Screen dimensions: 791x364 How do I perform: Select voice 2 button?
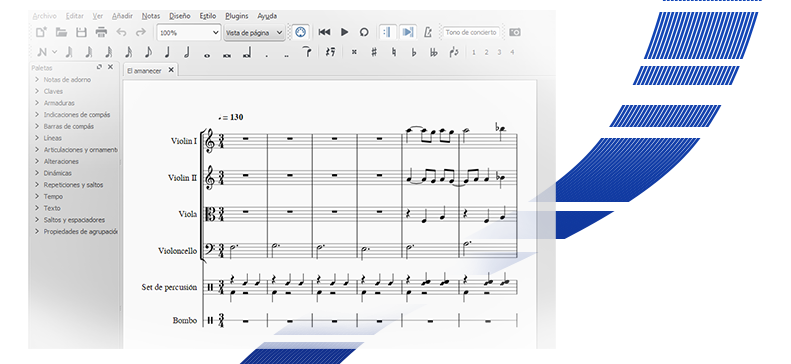click(x=486, y=52)
